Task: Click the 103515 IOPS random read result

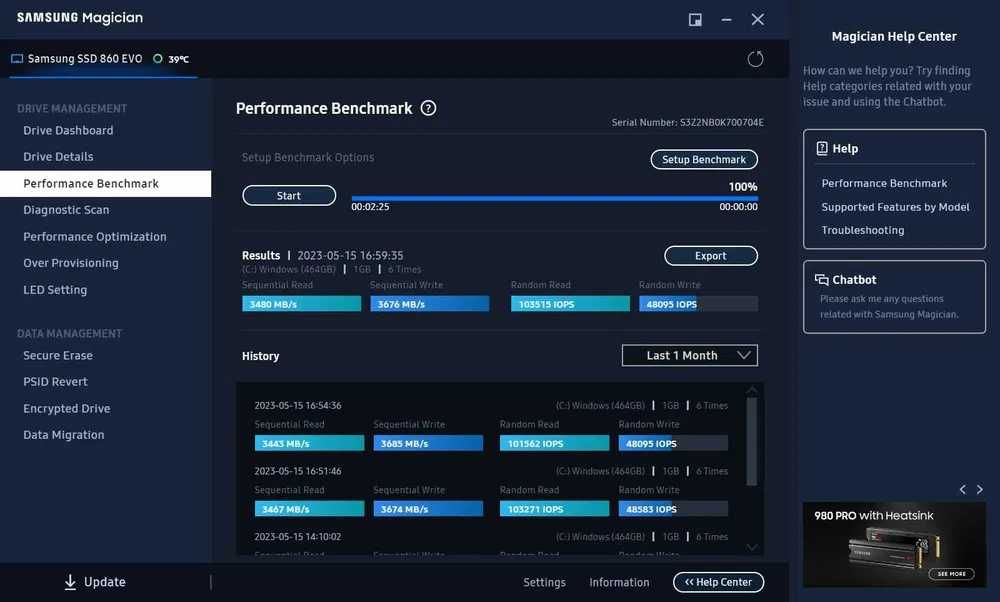Action: [x=570, y=304]
